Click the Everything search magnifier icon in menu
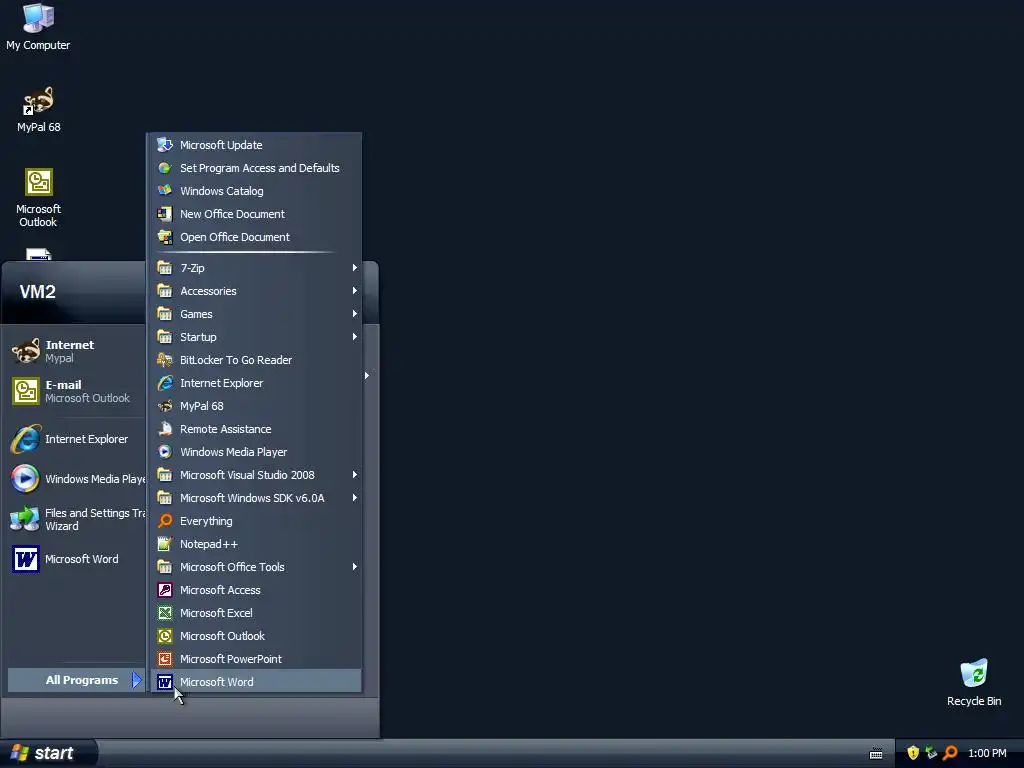Viewport: 1024px width, 768px height. pyautogui.click(x=165, y=520)
